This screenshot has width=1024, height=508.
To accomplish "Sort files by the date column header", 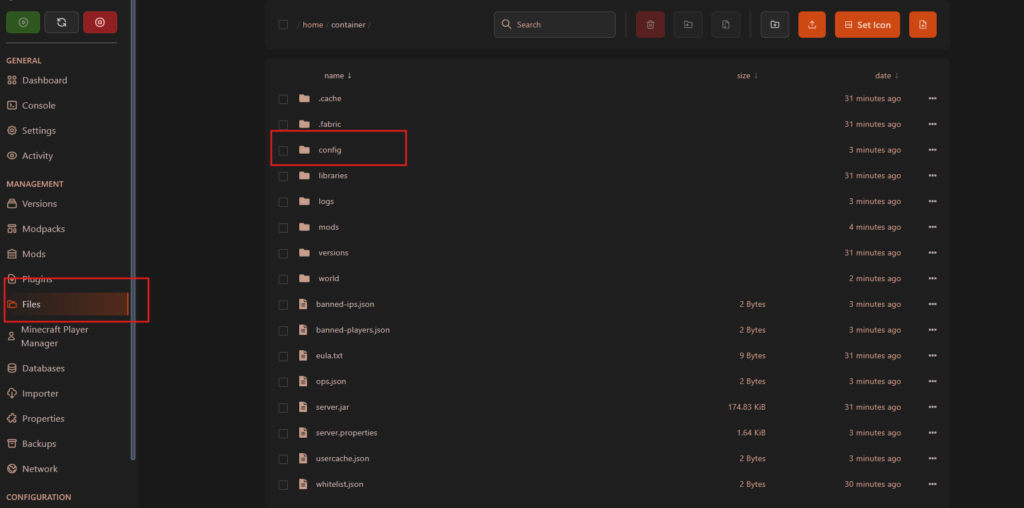I will pyautogui.click(x=886, y=76).
